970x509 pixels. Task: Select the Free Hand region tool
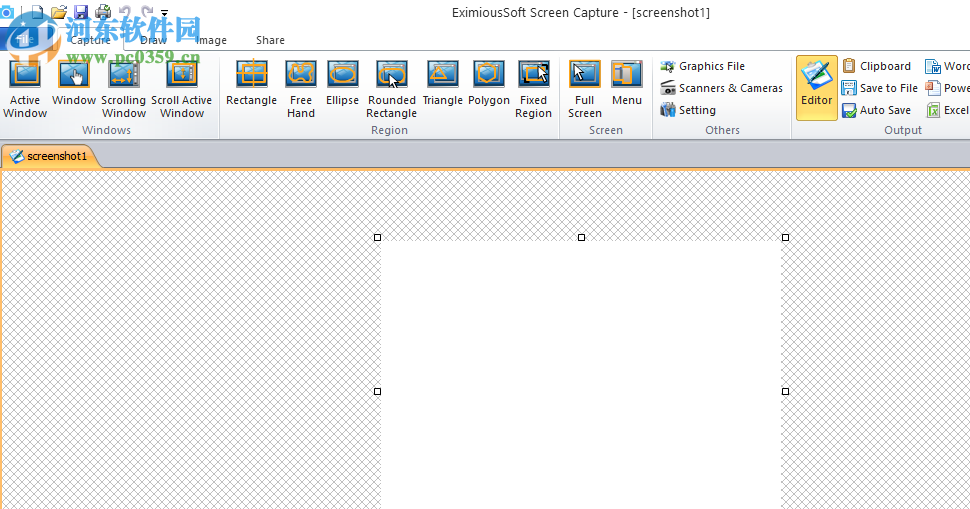click(301, 89)
